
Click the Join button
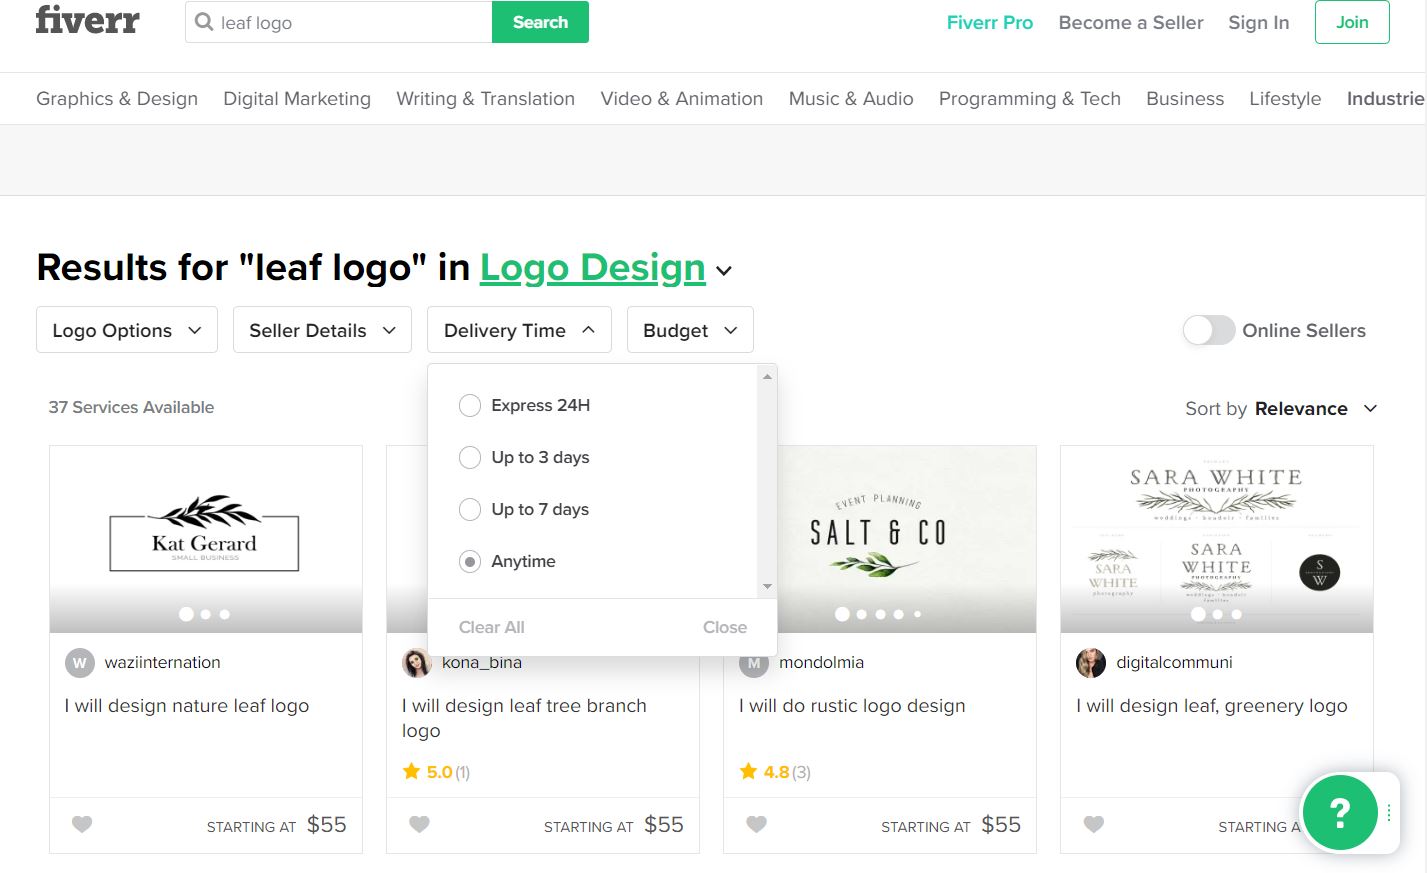pyautogui.click(x=1352, y=22)
